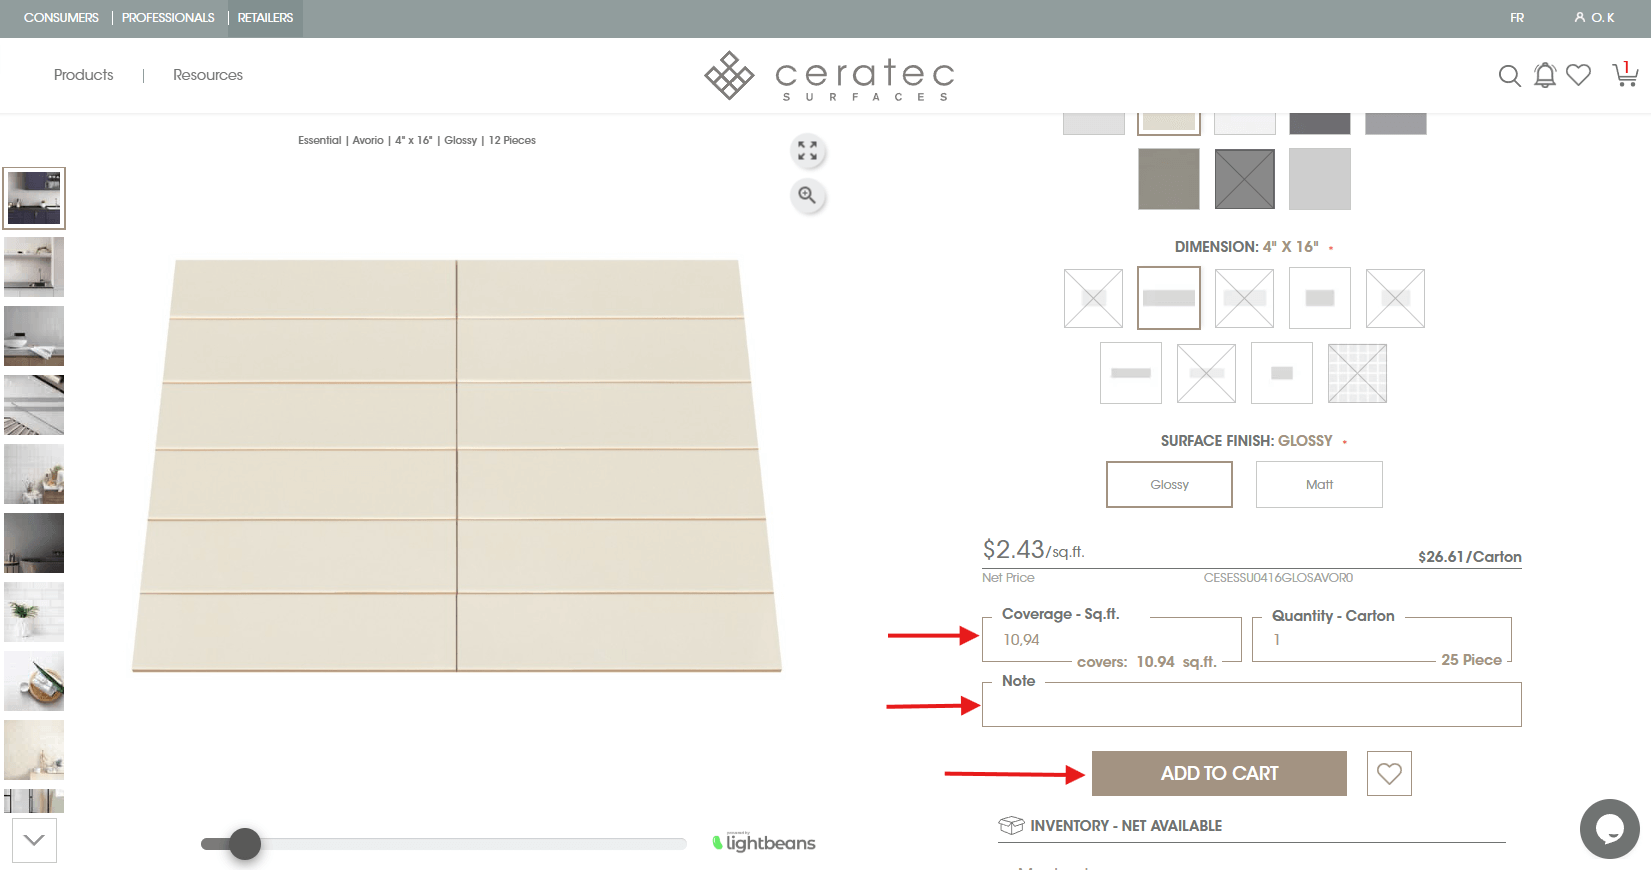1651x870 pixels.
Task: View the white tile with basket thumbnail
Action: [x=34, y=474]
